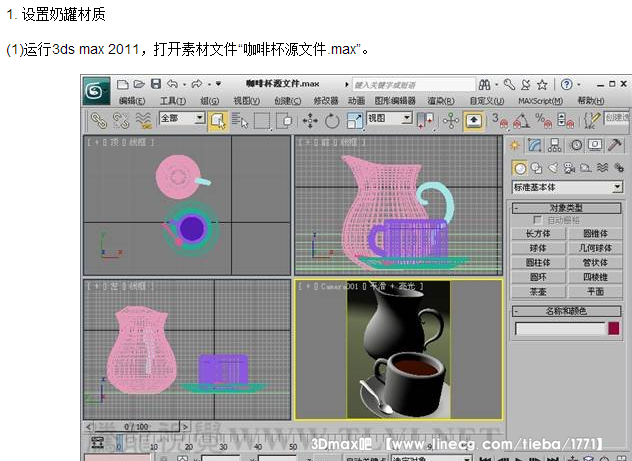Switch to the Hierarchy panel tab
Viewport: 632px width, 461px height.
[555, 145]
